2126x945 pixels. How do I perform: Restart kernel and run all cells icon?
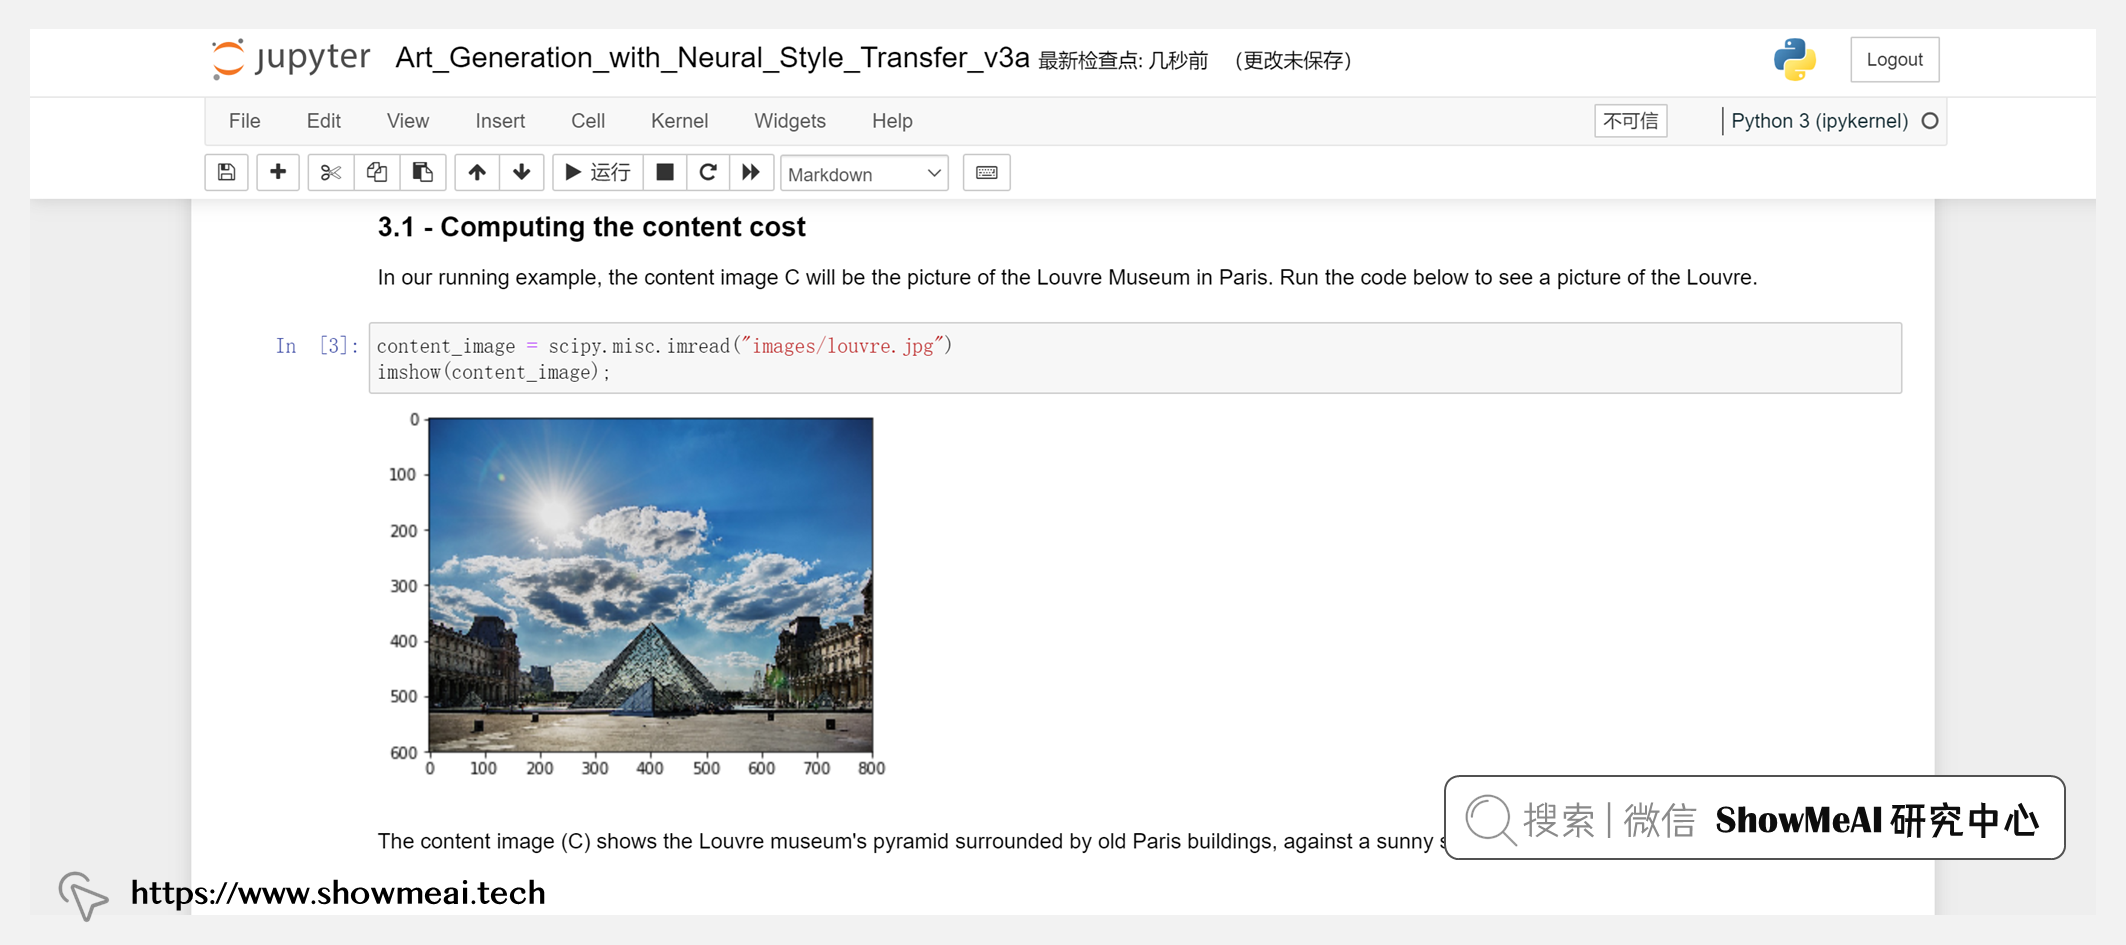pyautogui.click(x=751, y=173)
